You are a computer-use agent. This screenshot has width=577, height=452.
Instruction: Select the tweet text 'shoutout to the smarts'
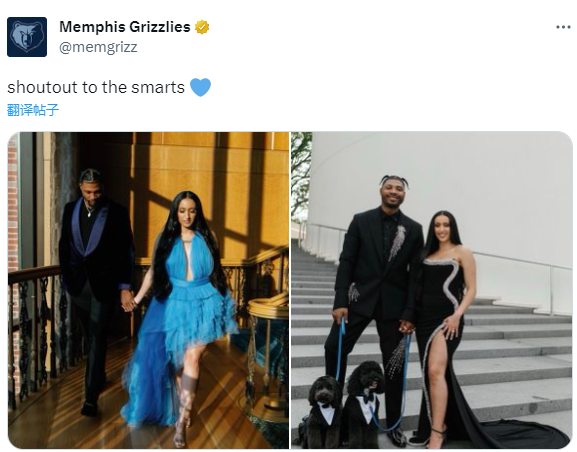click(x=96, y=88)
